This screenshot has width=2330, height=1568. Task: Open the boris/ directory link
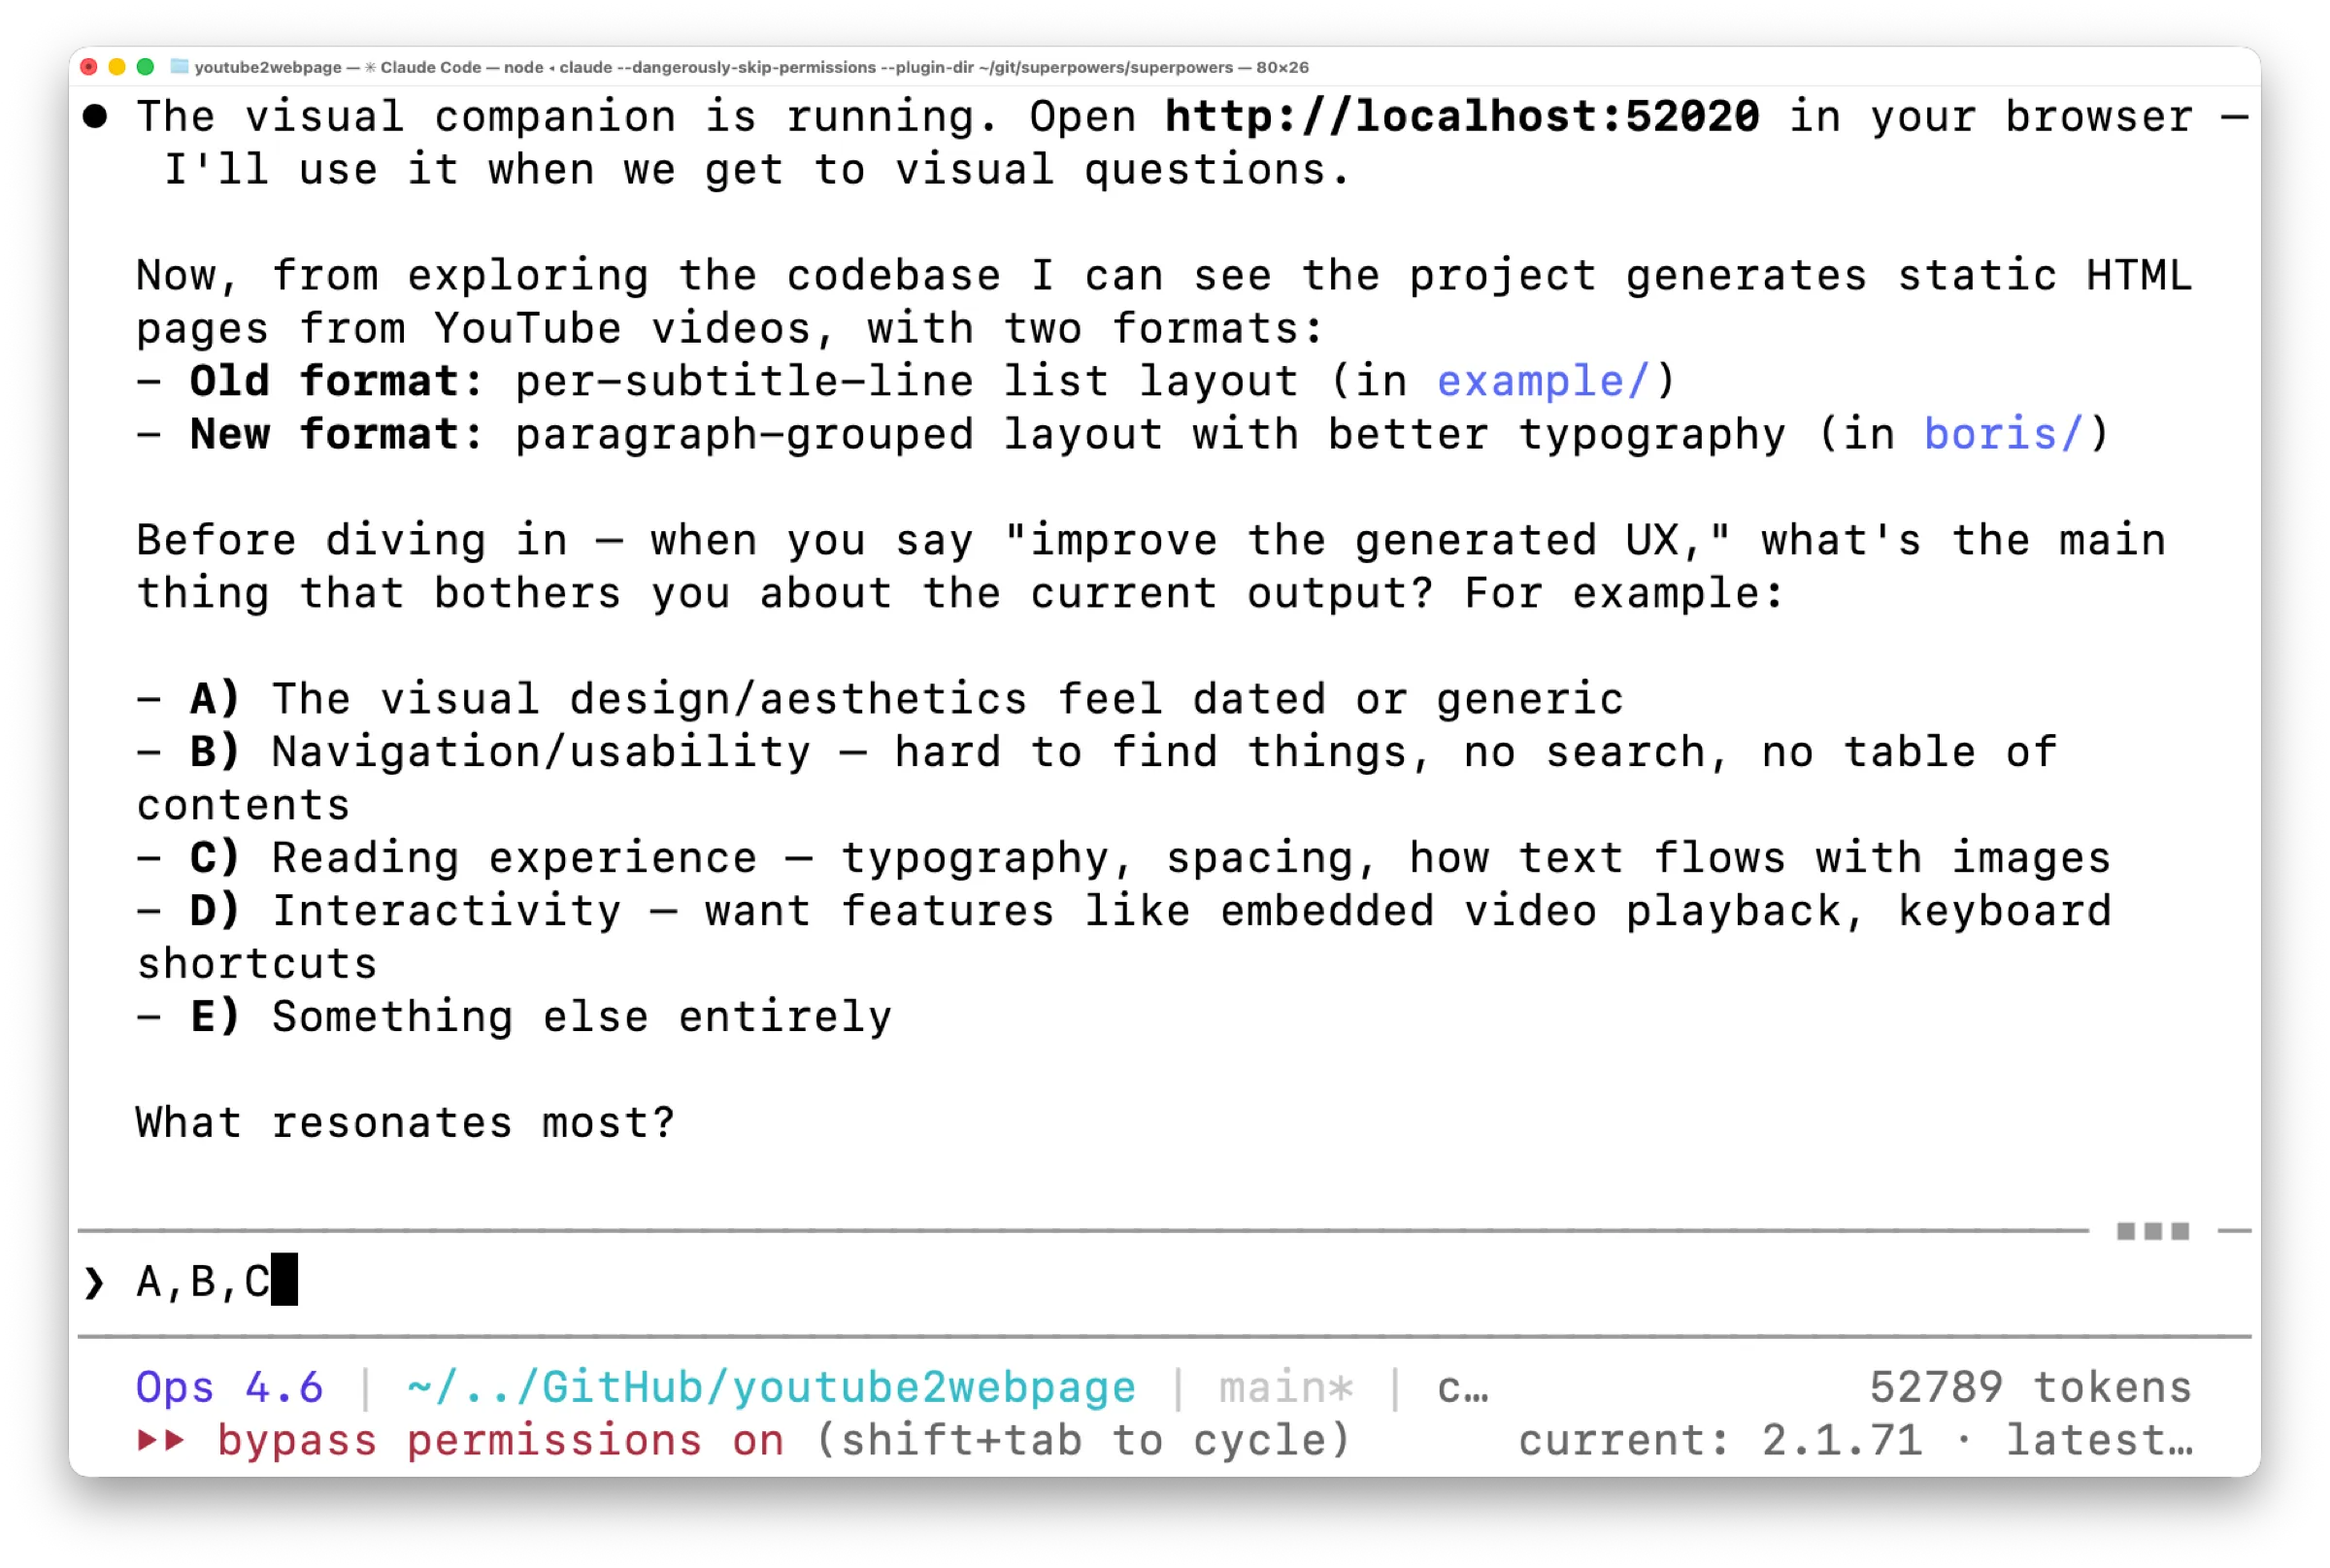pyautogui.click(x=2003, y=434)
